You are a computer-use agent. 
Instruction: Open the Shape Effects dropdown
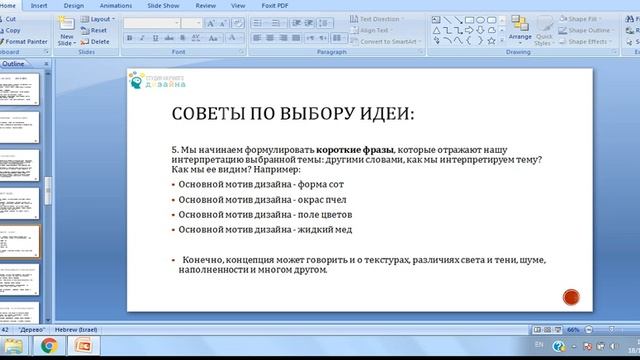[586, 41]
